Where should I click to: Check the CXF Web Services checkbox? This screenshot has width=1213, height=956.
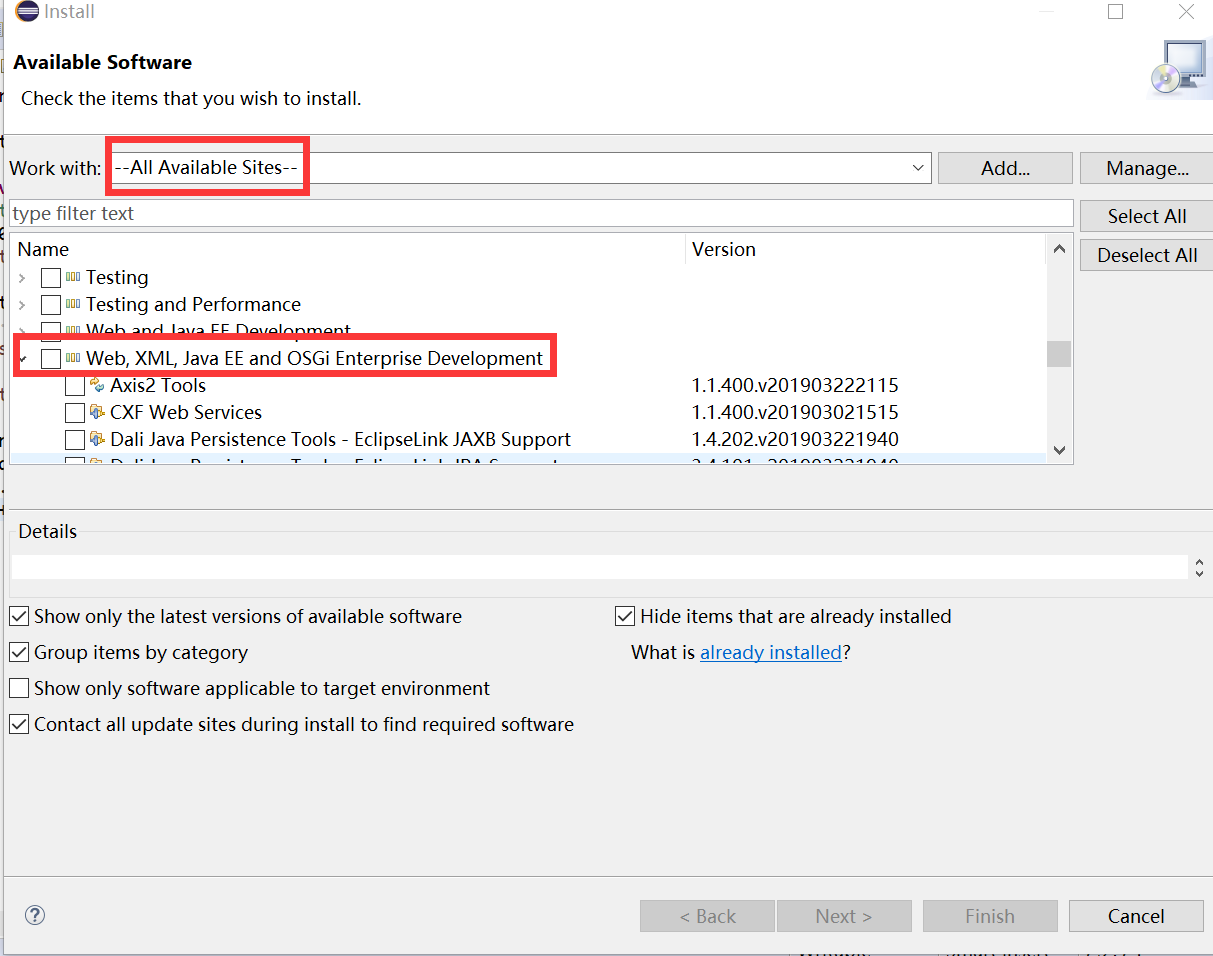pyautogui.click(x=75, y=413)
